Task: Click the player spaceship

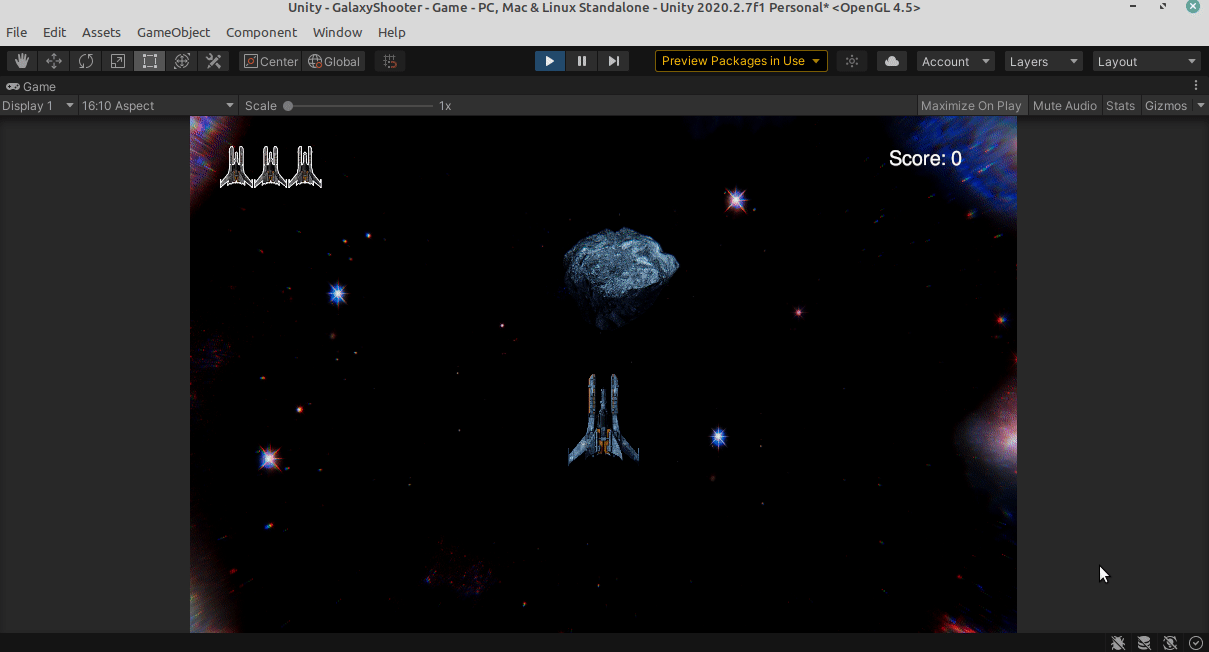Action: click(603, 419)
